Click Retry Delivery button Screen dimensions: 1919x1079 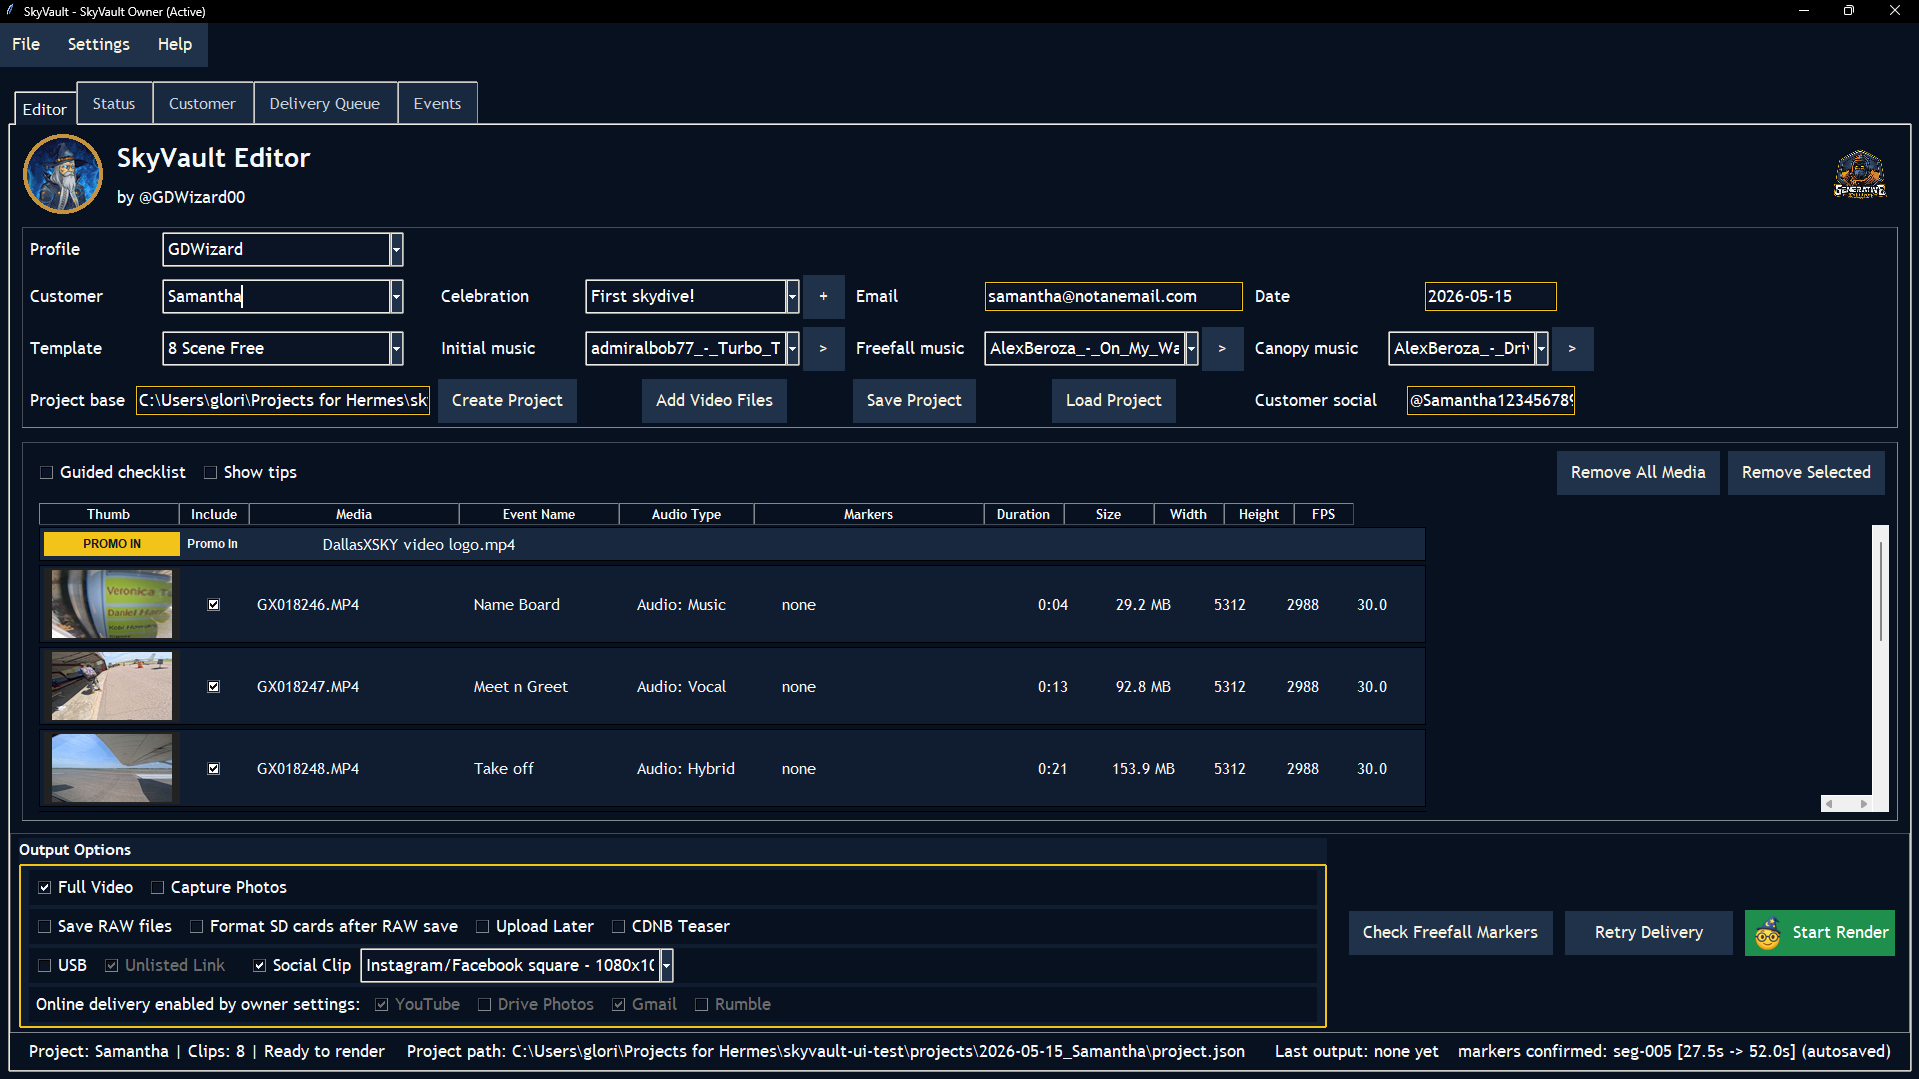point(1648,932)
